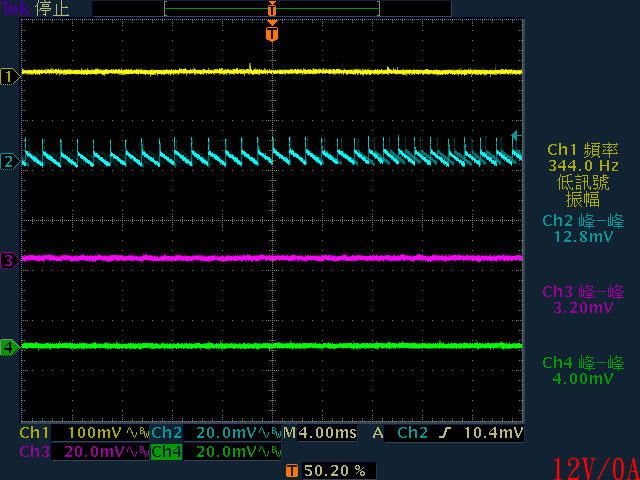The image size is (640, 480).
Task: Click the 3.20mV peak-to-peak value
Action: click(x=583, y=307)
